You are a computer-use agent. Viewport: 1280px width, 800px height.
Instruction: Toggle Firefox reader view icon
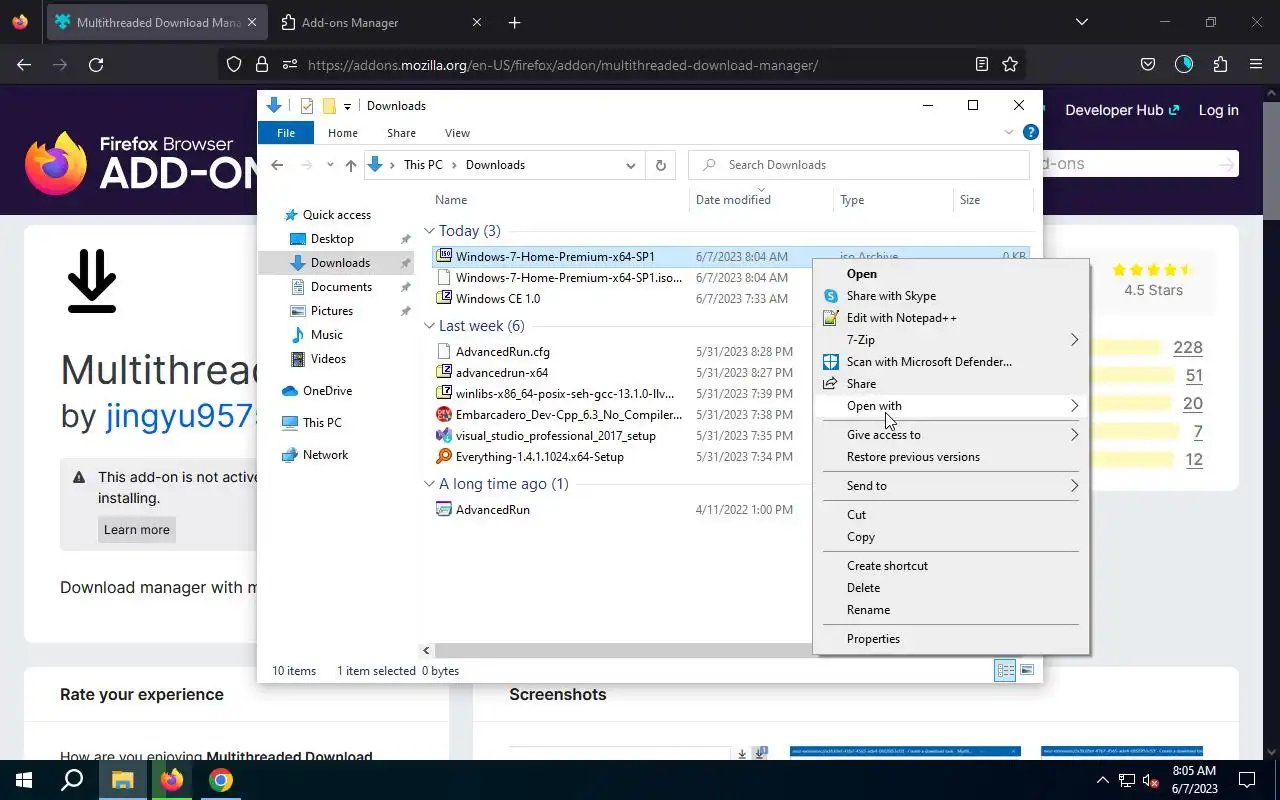(982, 65)
